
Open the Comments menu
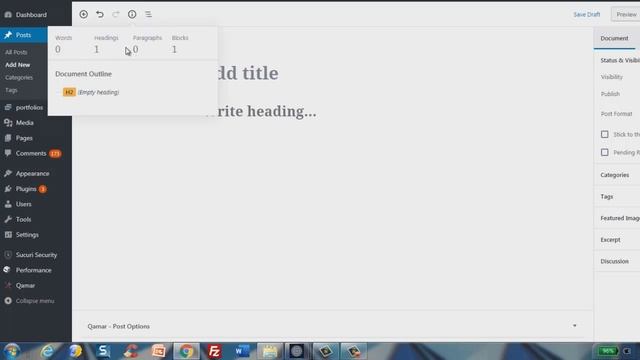[31, 153]
